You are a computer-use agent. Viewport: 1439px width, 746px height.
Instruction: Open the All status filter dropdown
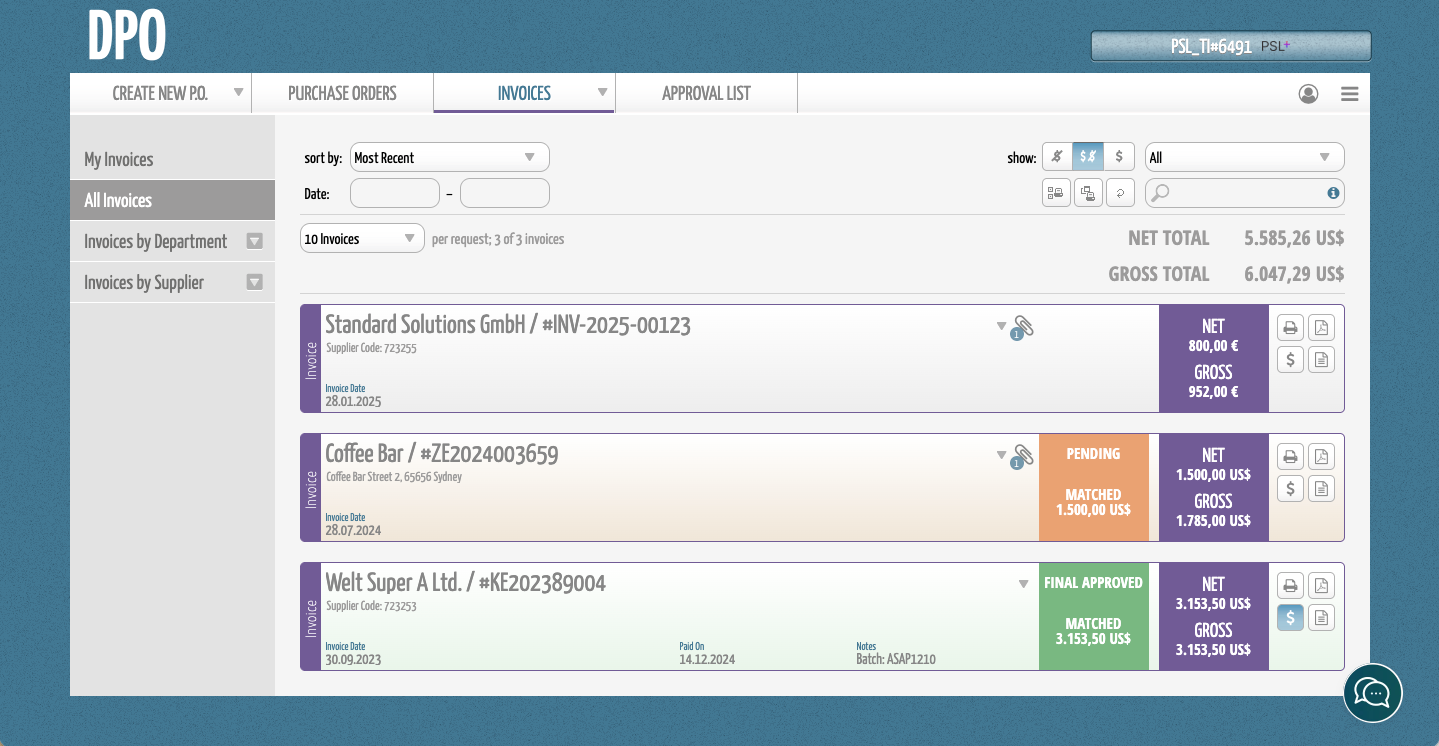[x=1245, y=157]
